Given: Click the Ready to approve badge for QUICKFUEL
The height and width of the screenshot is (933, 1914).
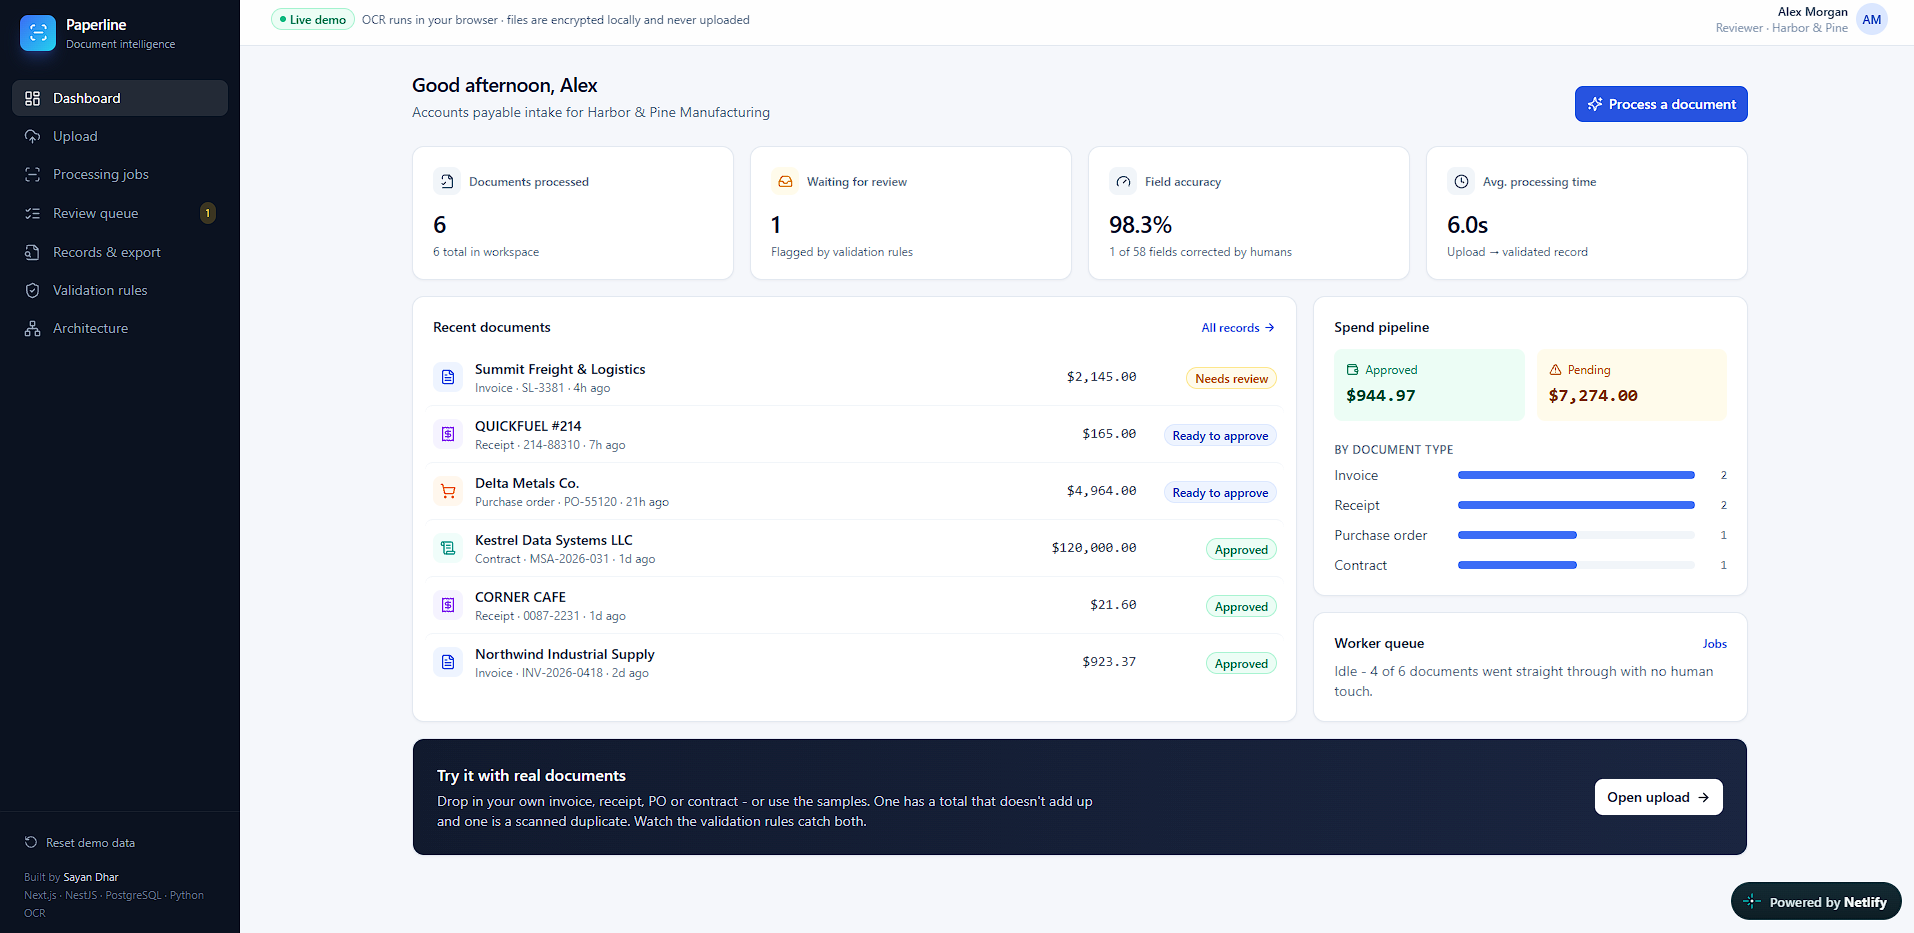Looking at the screenshot, I should tap(1220, 436).
